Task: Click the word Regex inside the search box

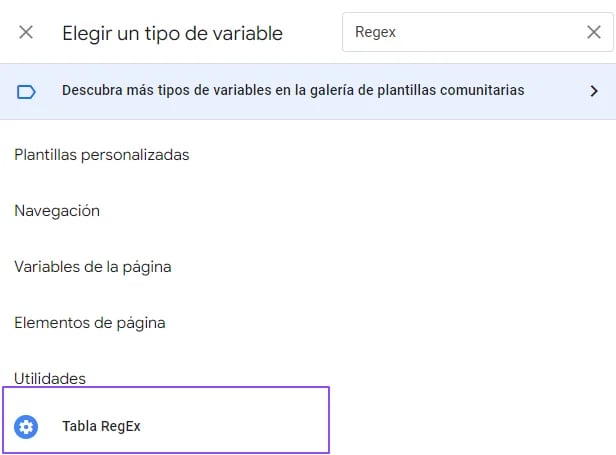Action: (x=375, y=32)
